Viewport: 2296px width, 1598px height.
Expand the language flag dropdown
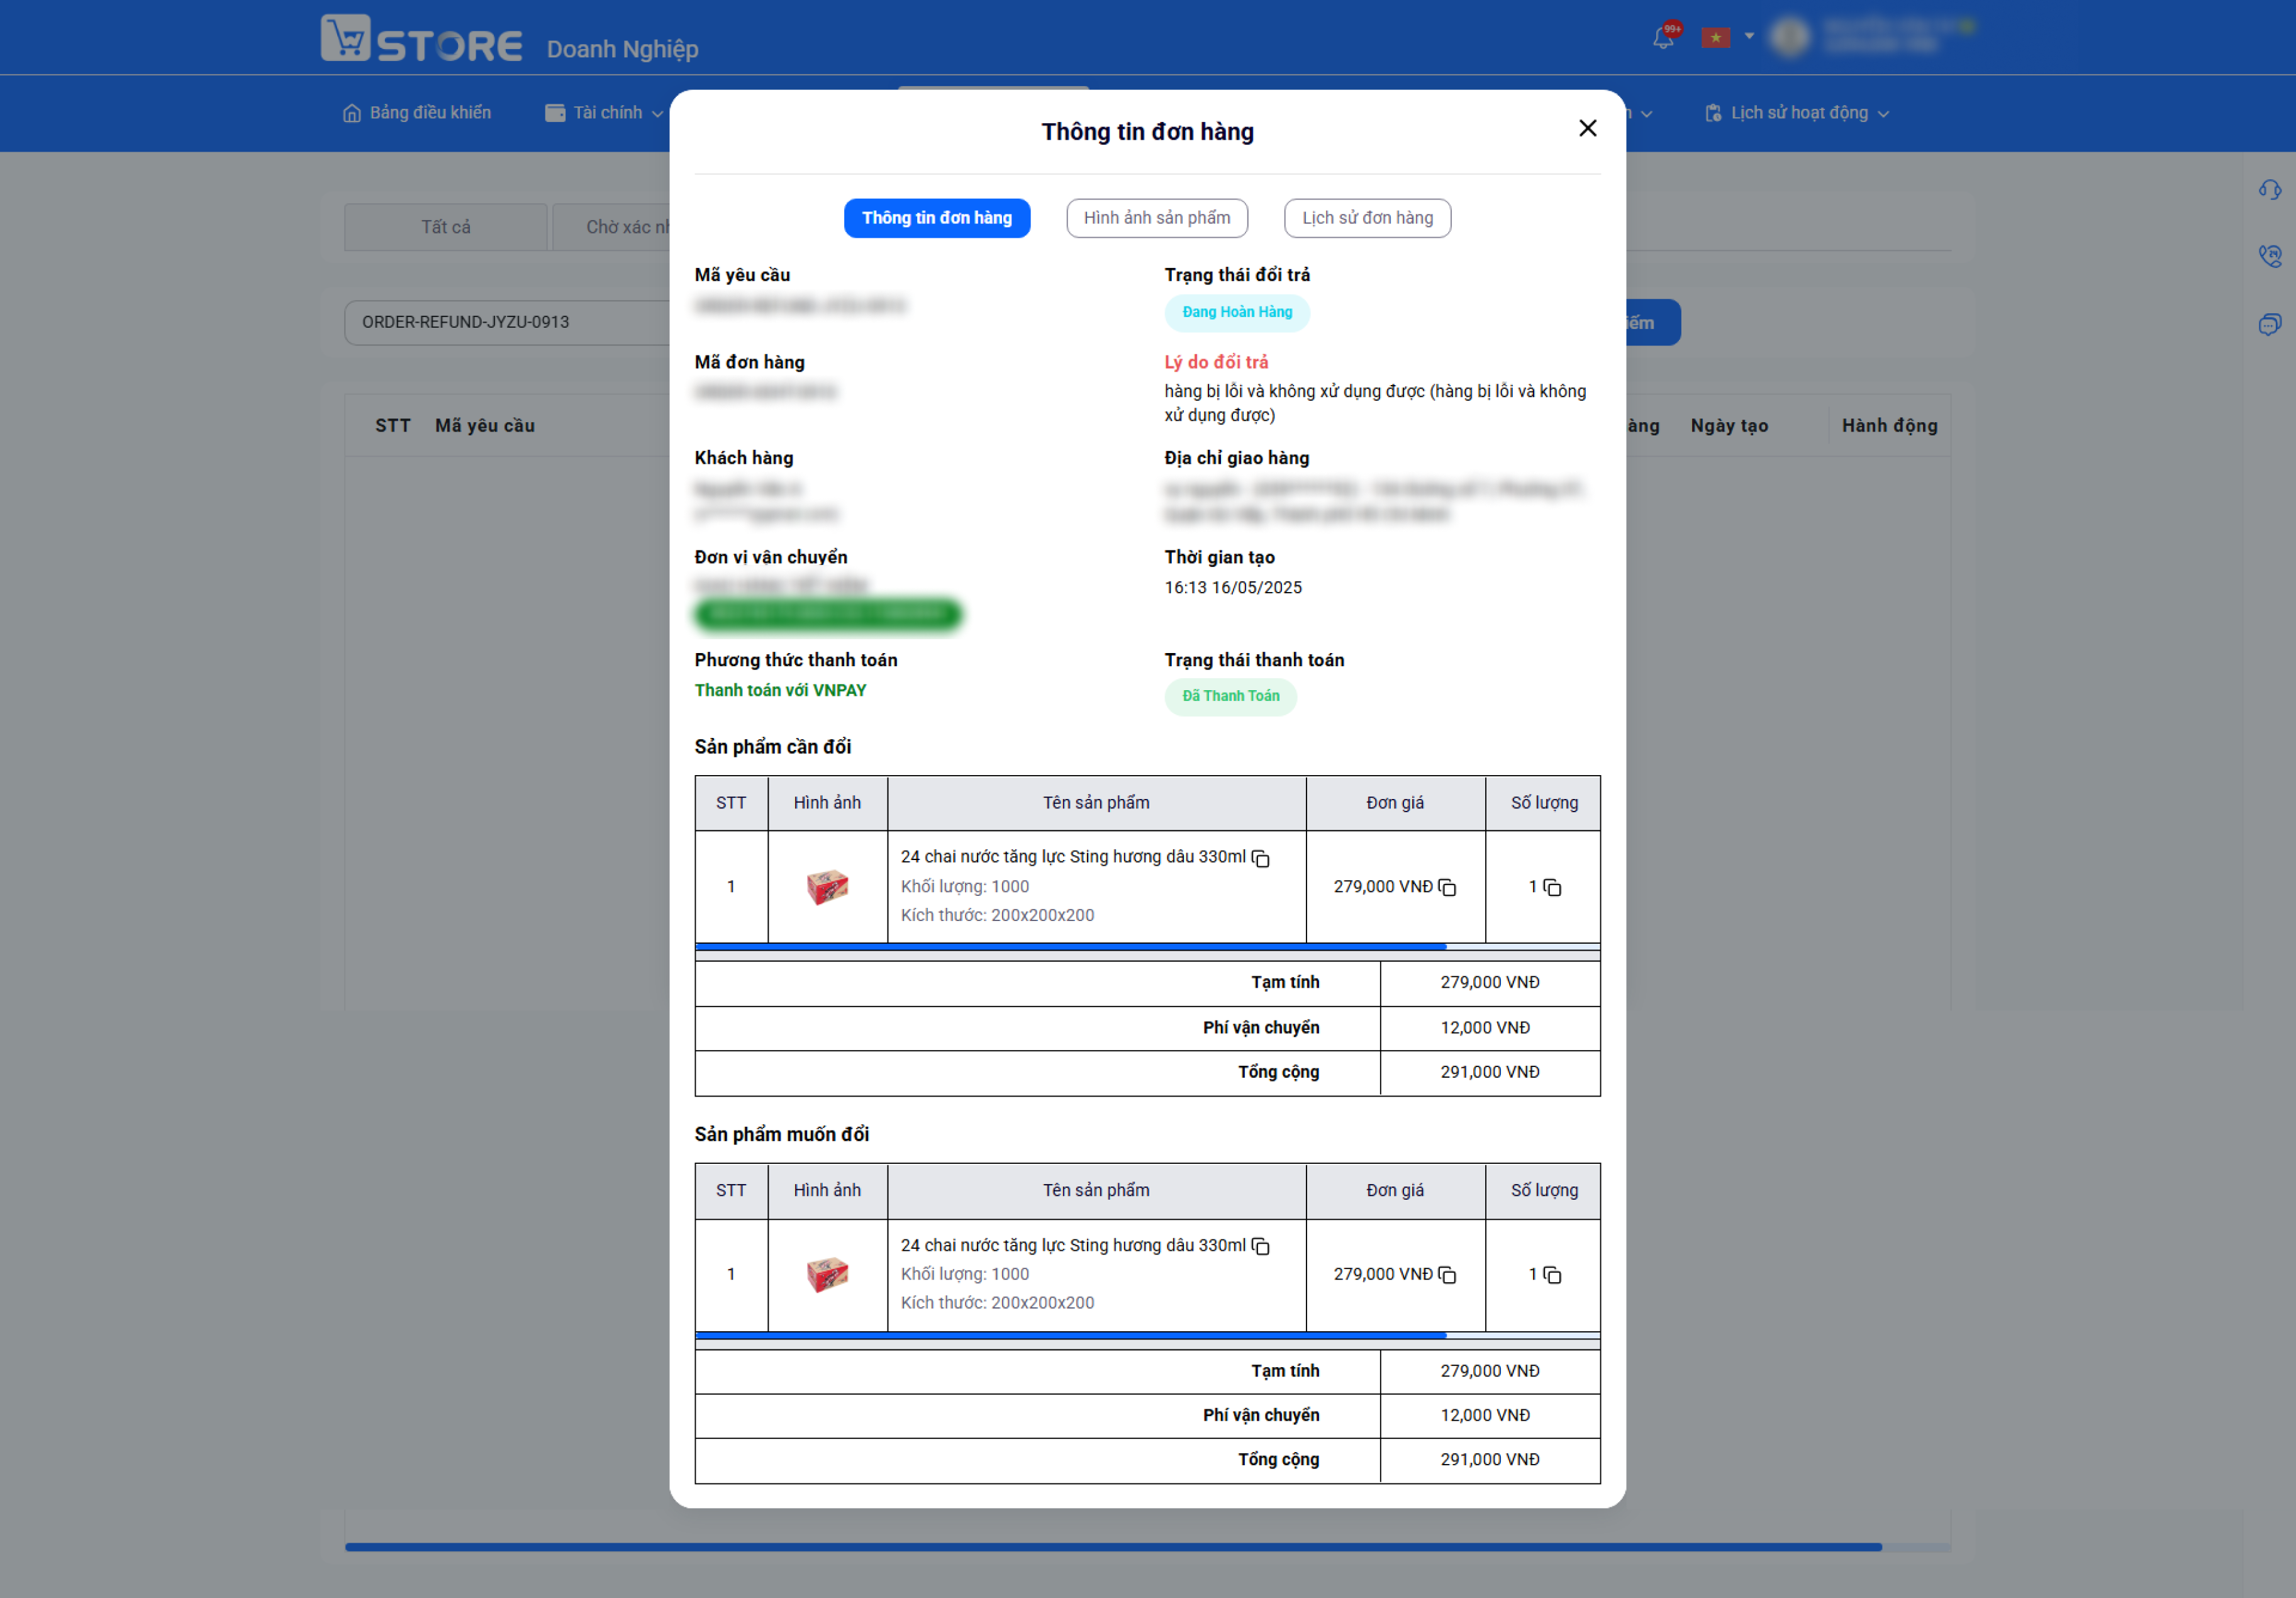(x=1728, y=37)
